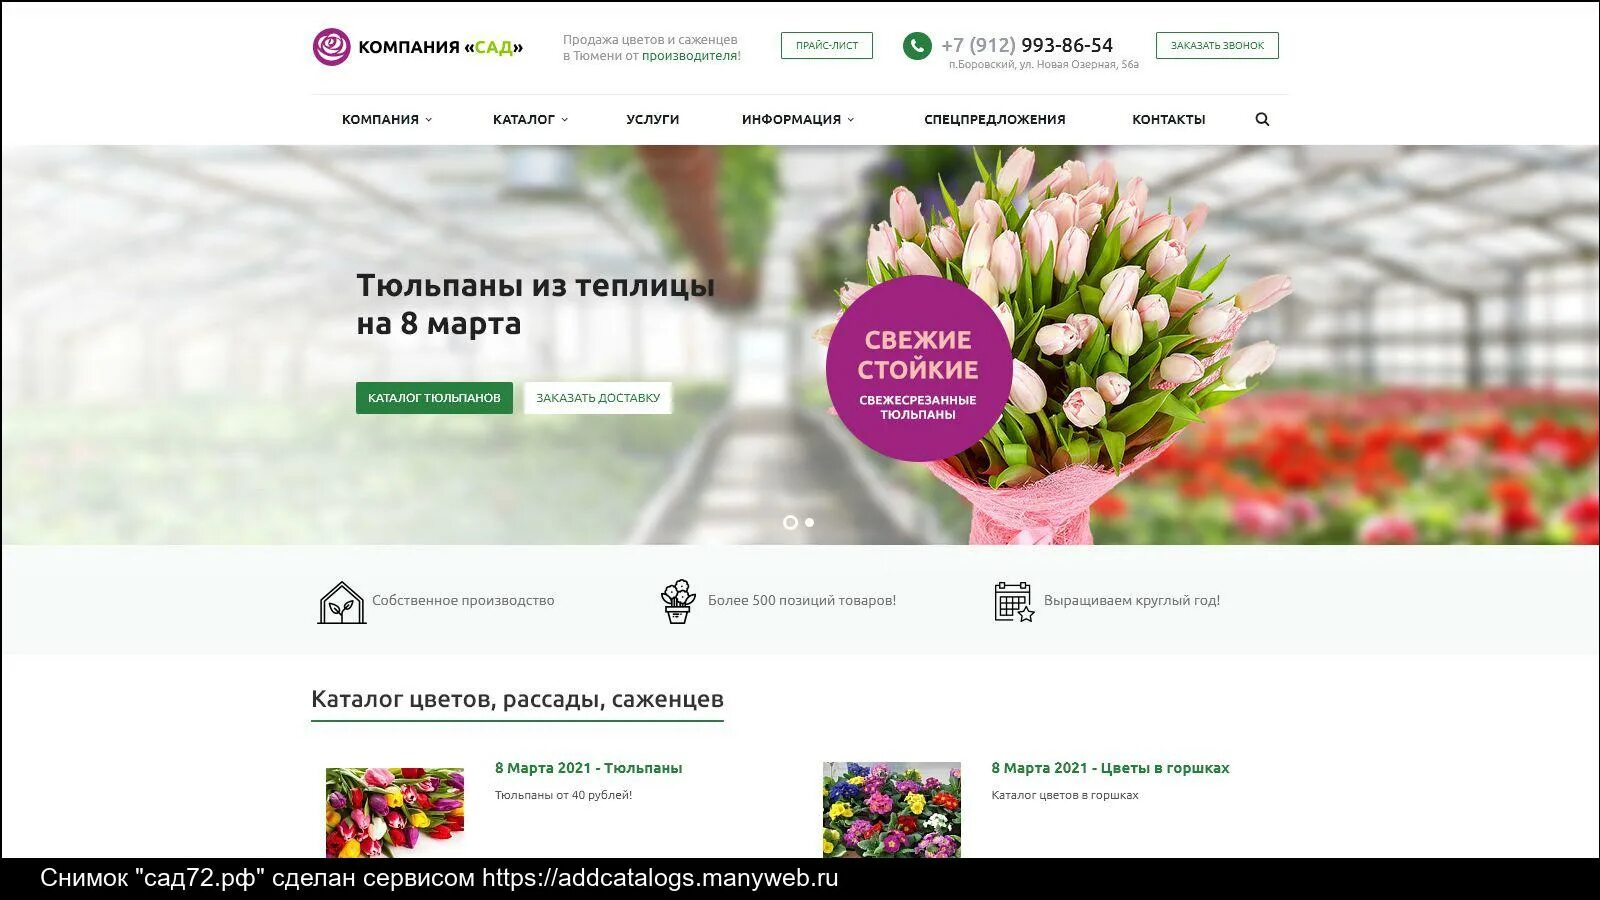
Task: Click the Каталог цветов, рассады, саженцев heading
Action: click(517, 699)
